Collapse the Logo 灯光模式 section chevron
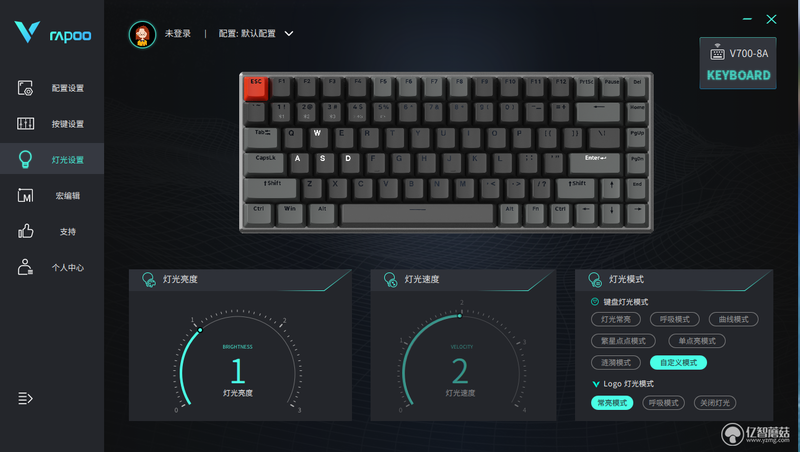Screen dimensions: 800x452 (595, 384)
